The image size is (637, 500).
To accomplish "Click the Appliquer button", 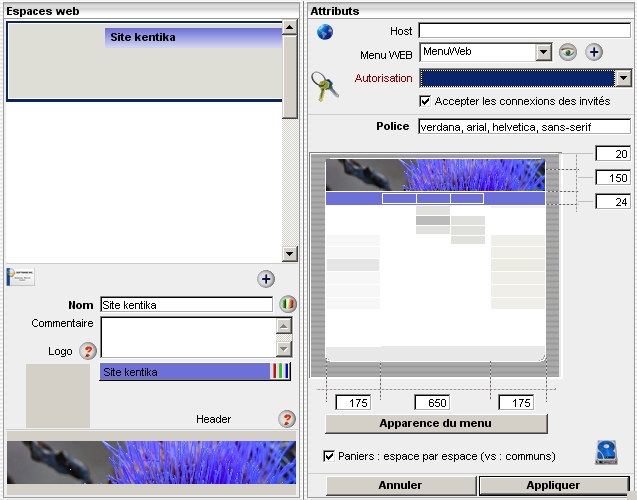I will tap(554, 485).
